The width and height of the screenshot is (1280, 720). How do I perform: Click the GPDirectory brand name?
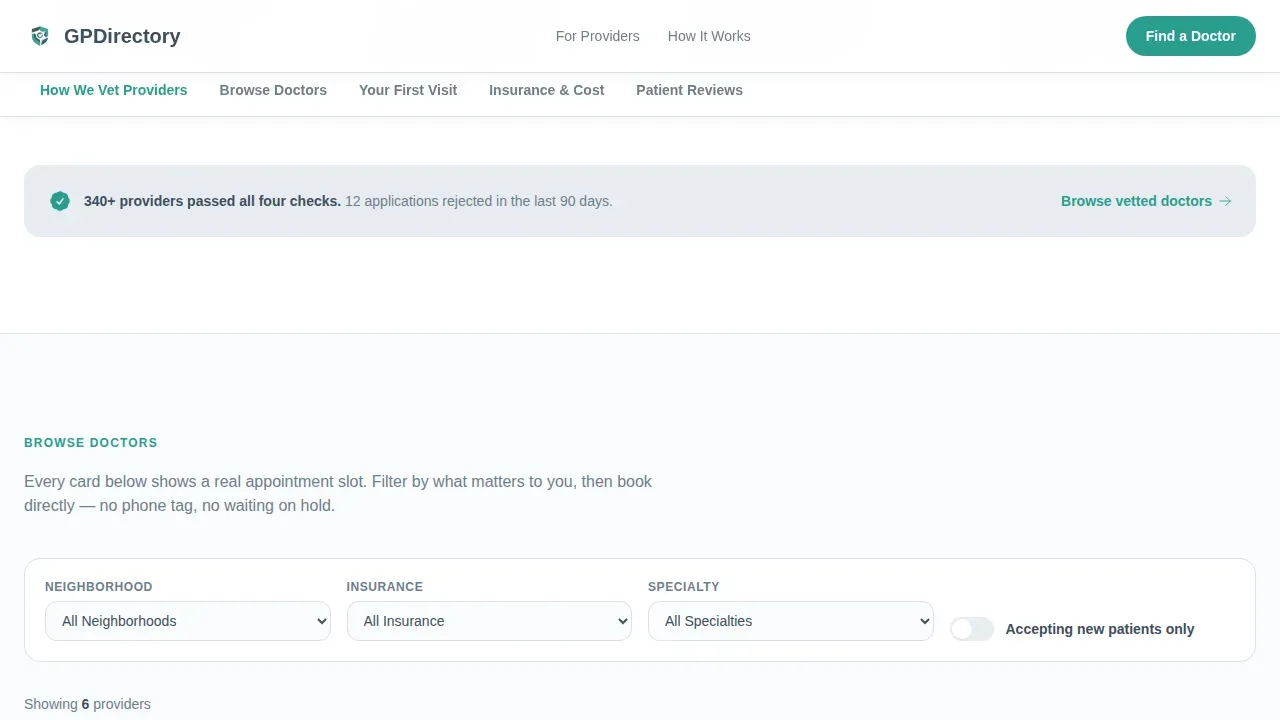(x=122, y=36)
